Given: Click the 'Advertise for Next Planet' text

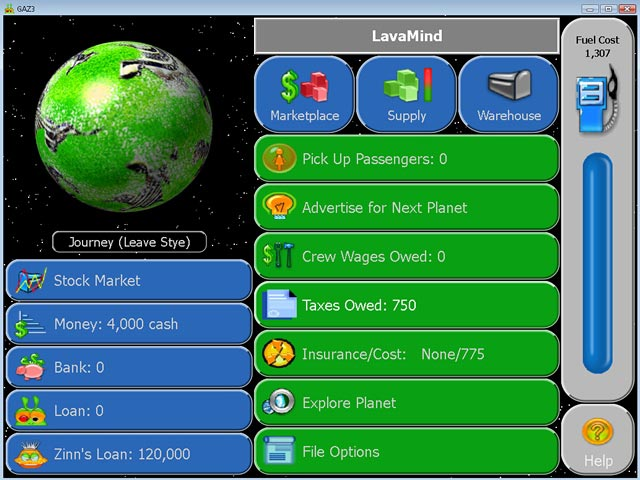Looking at the screenshot, I should pos(384,208).
